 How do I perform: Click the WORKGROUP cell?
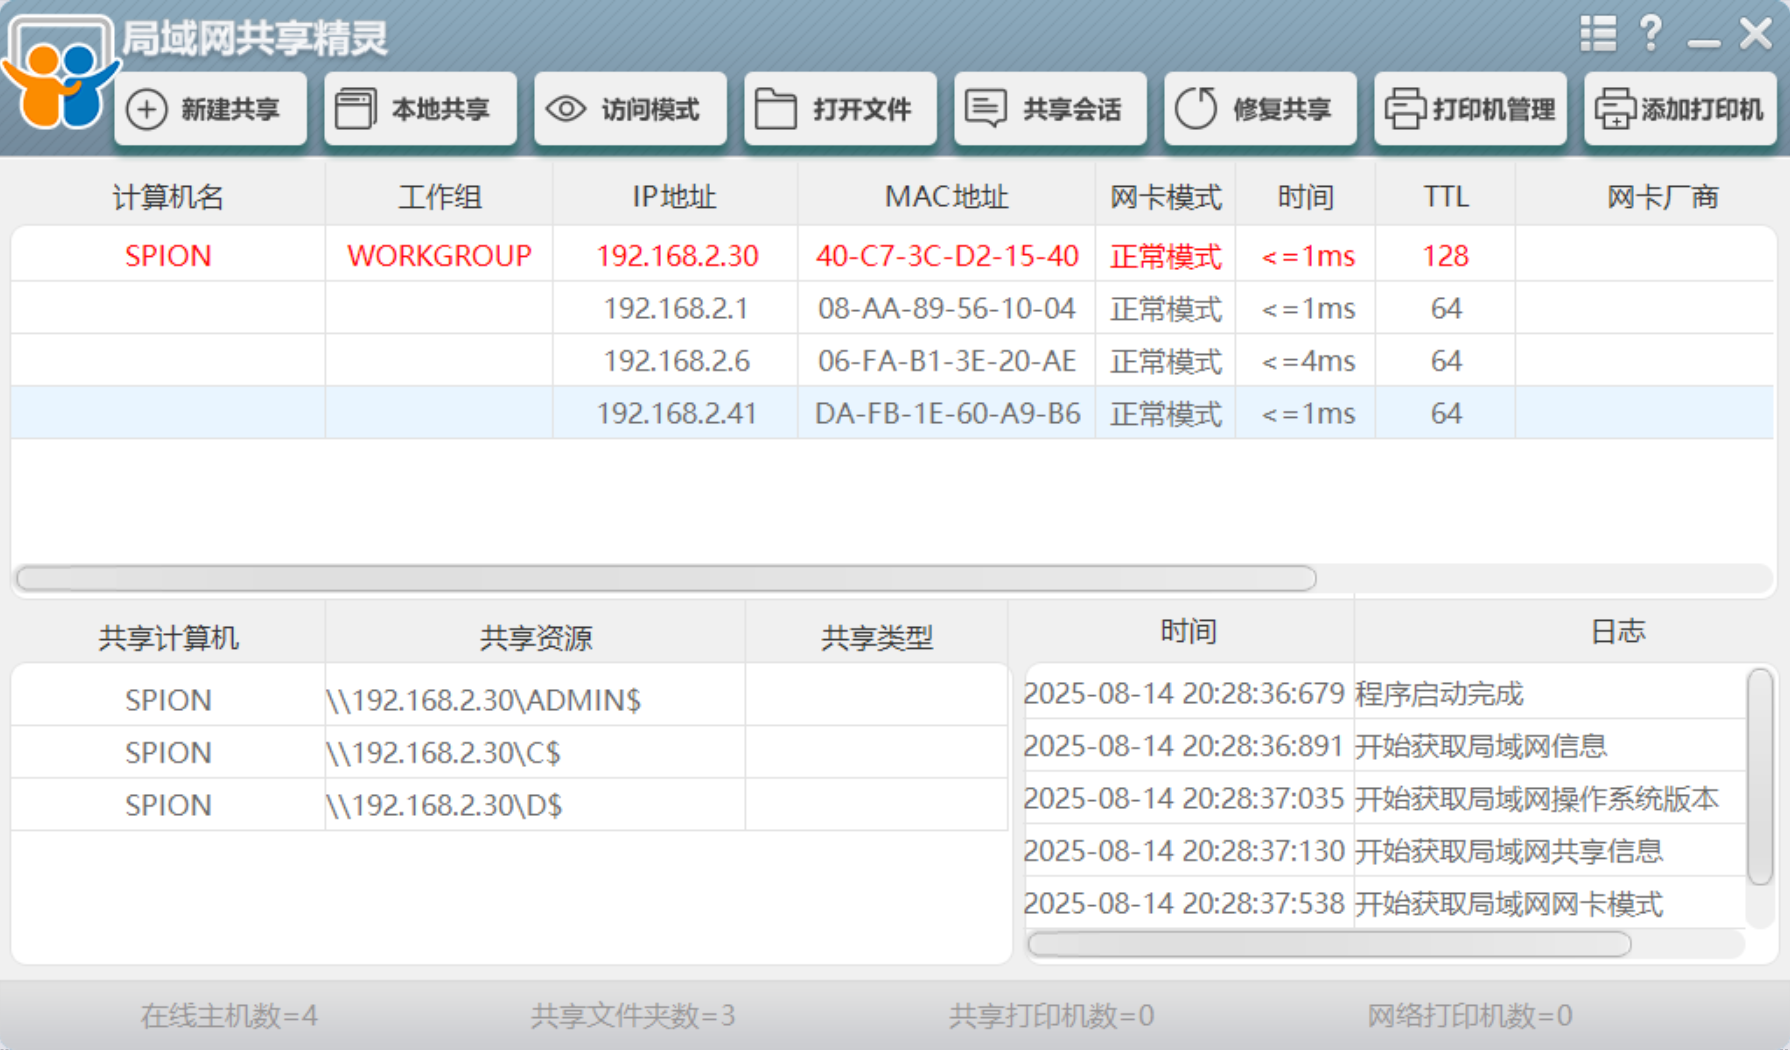tap(439, 256)
